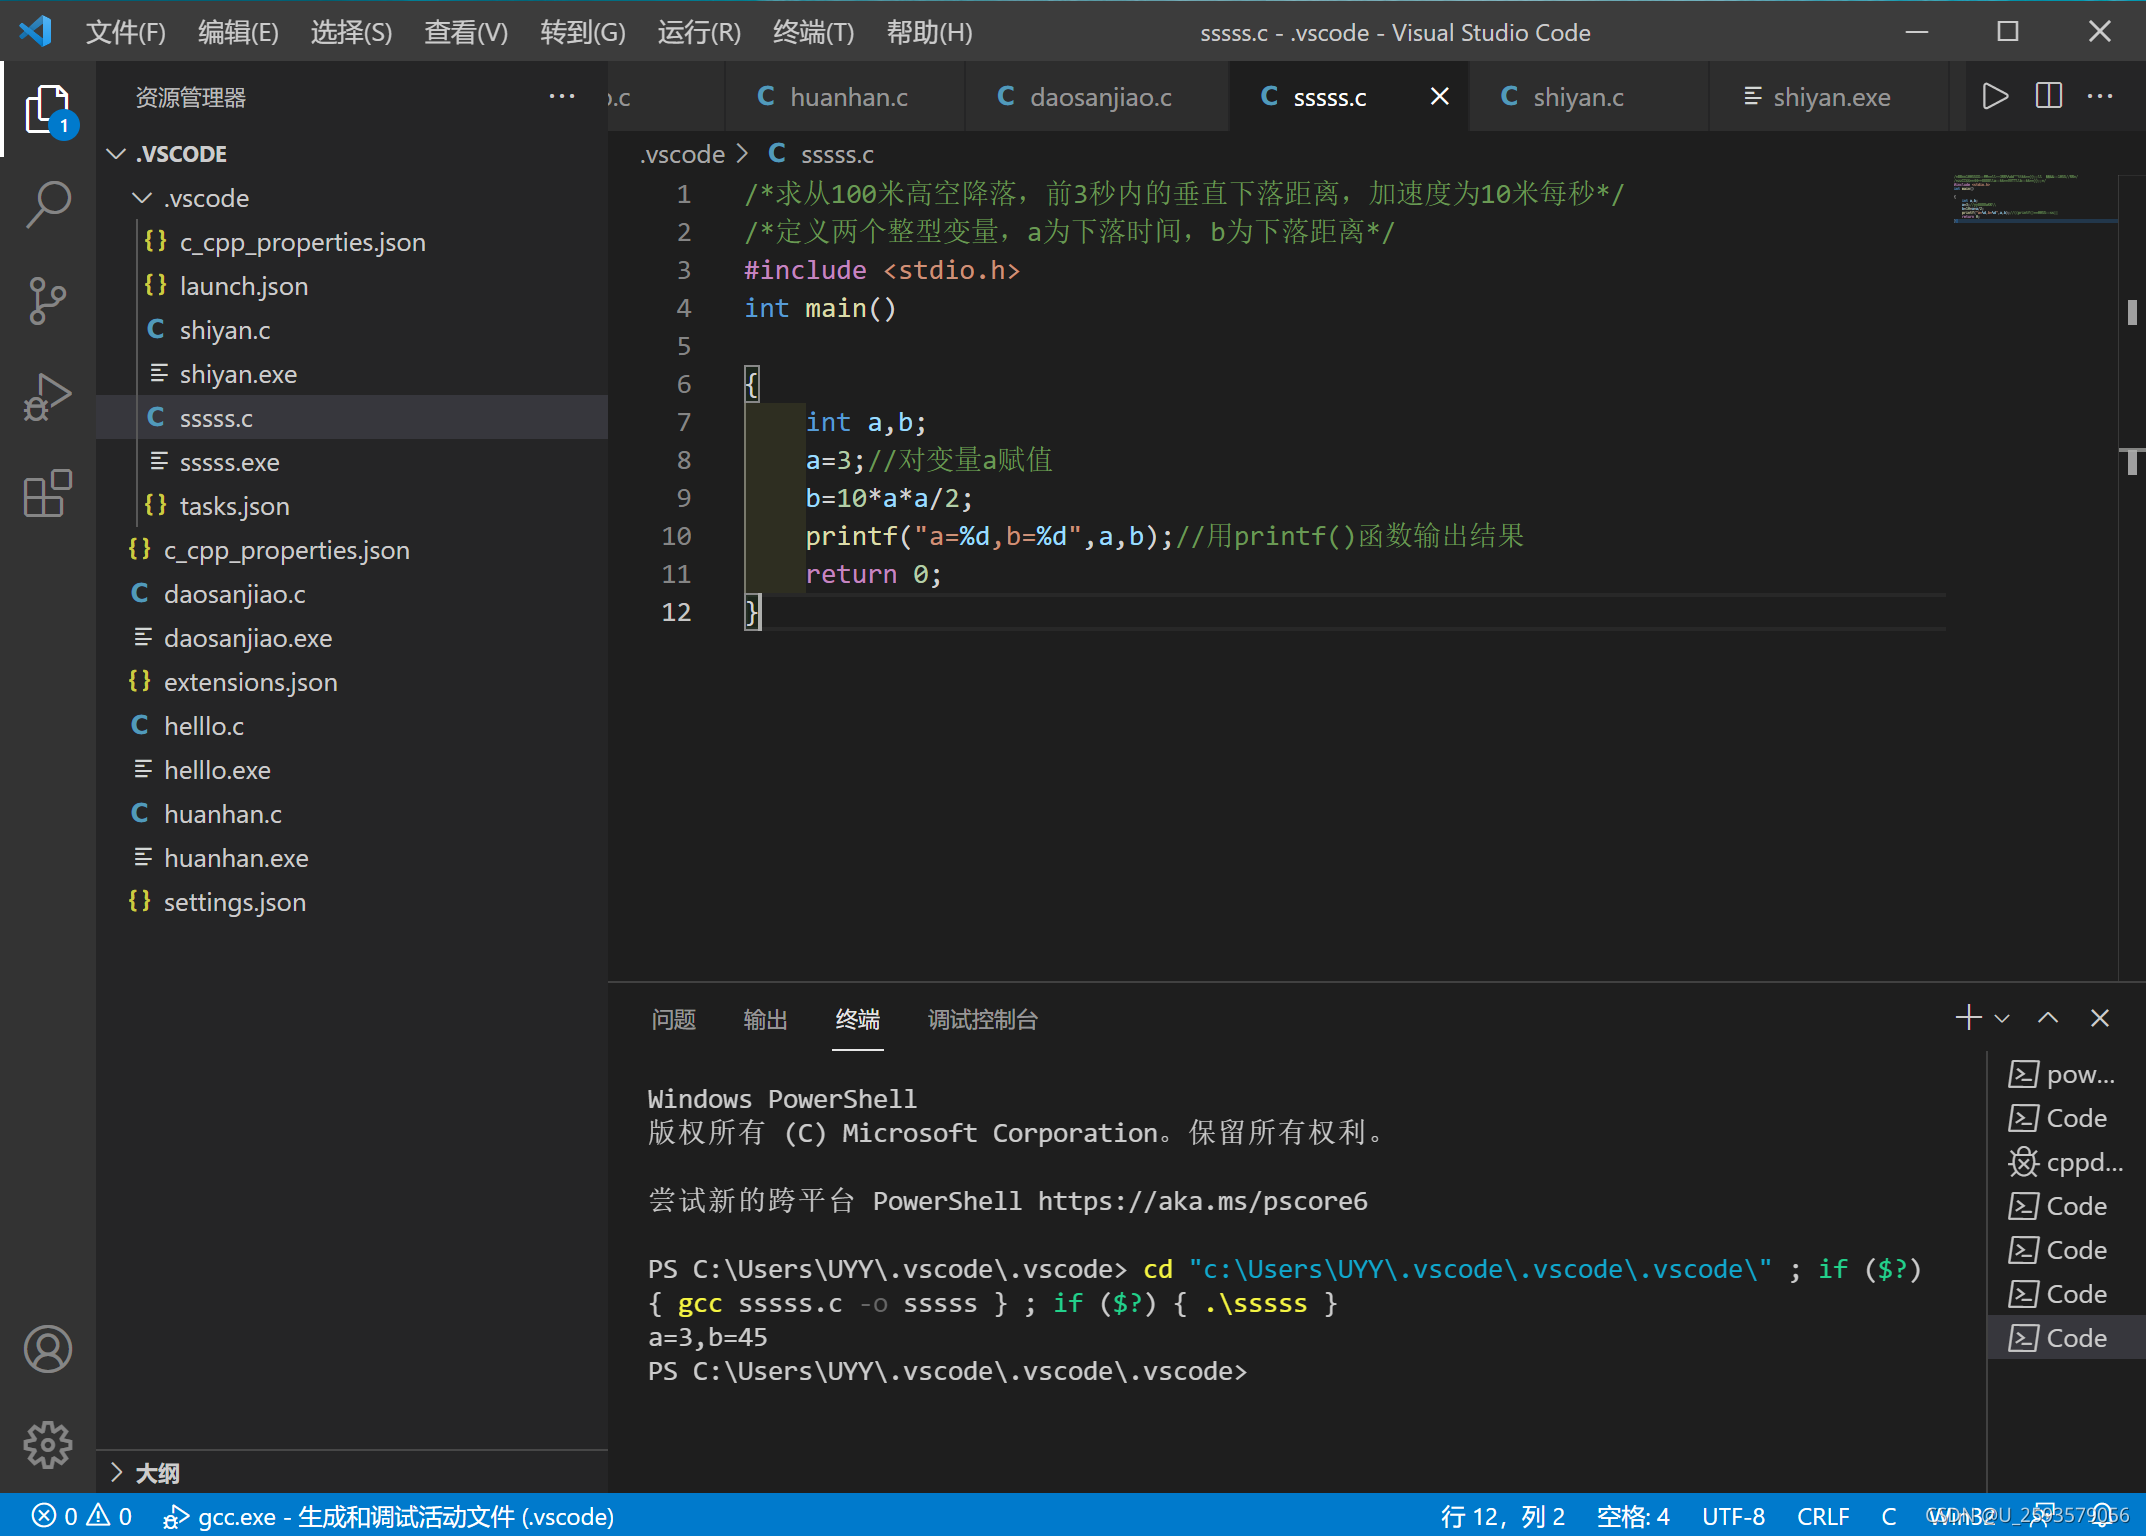The height and width of the screenshot is (1536, 2146).
Task: Switch to the daosanjiao.c editor tab
Action: point(1099,97)
